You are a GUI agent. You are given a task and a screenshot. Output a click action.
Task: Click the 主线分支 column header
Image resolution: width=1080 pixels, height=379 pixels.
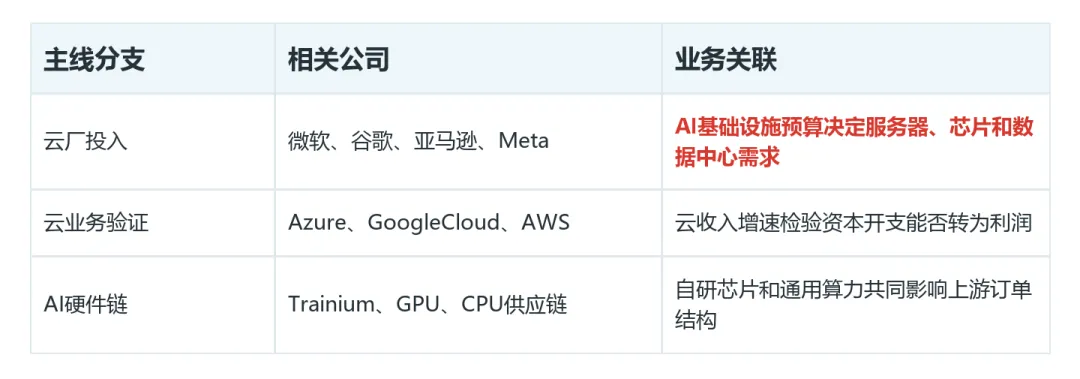click(x=152, y=59)
